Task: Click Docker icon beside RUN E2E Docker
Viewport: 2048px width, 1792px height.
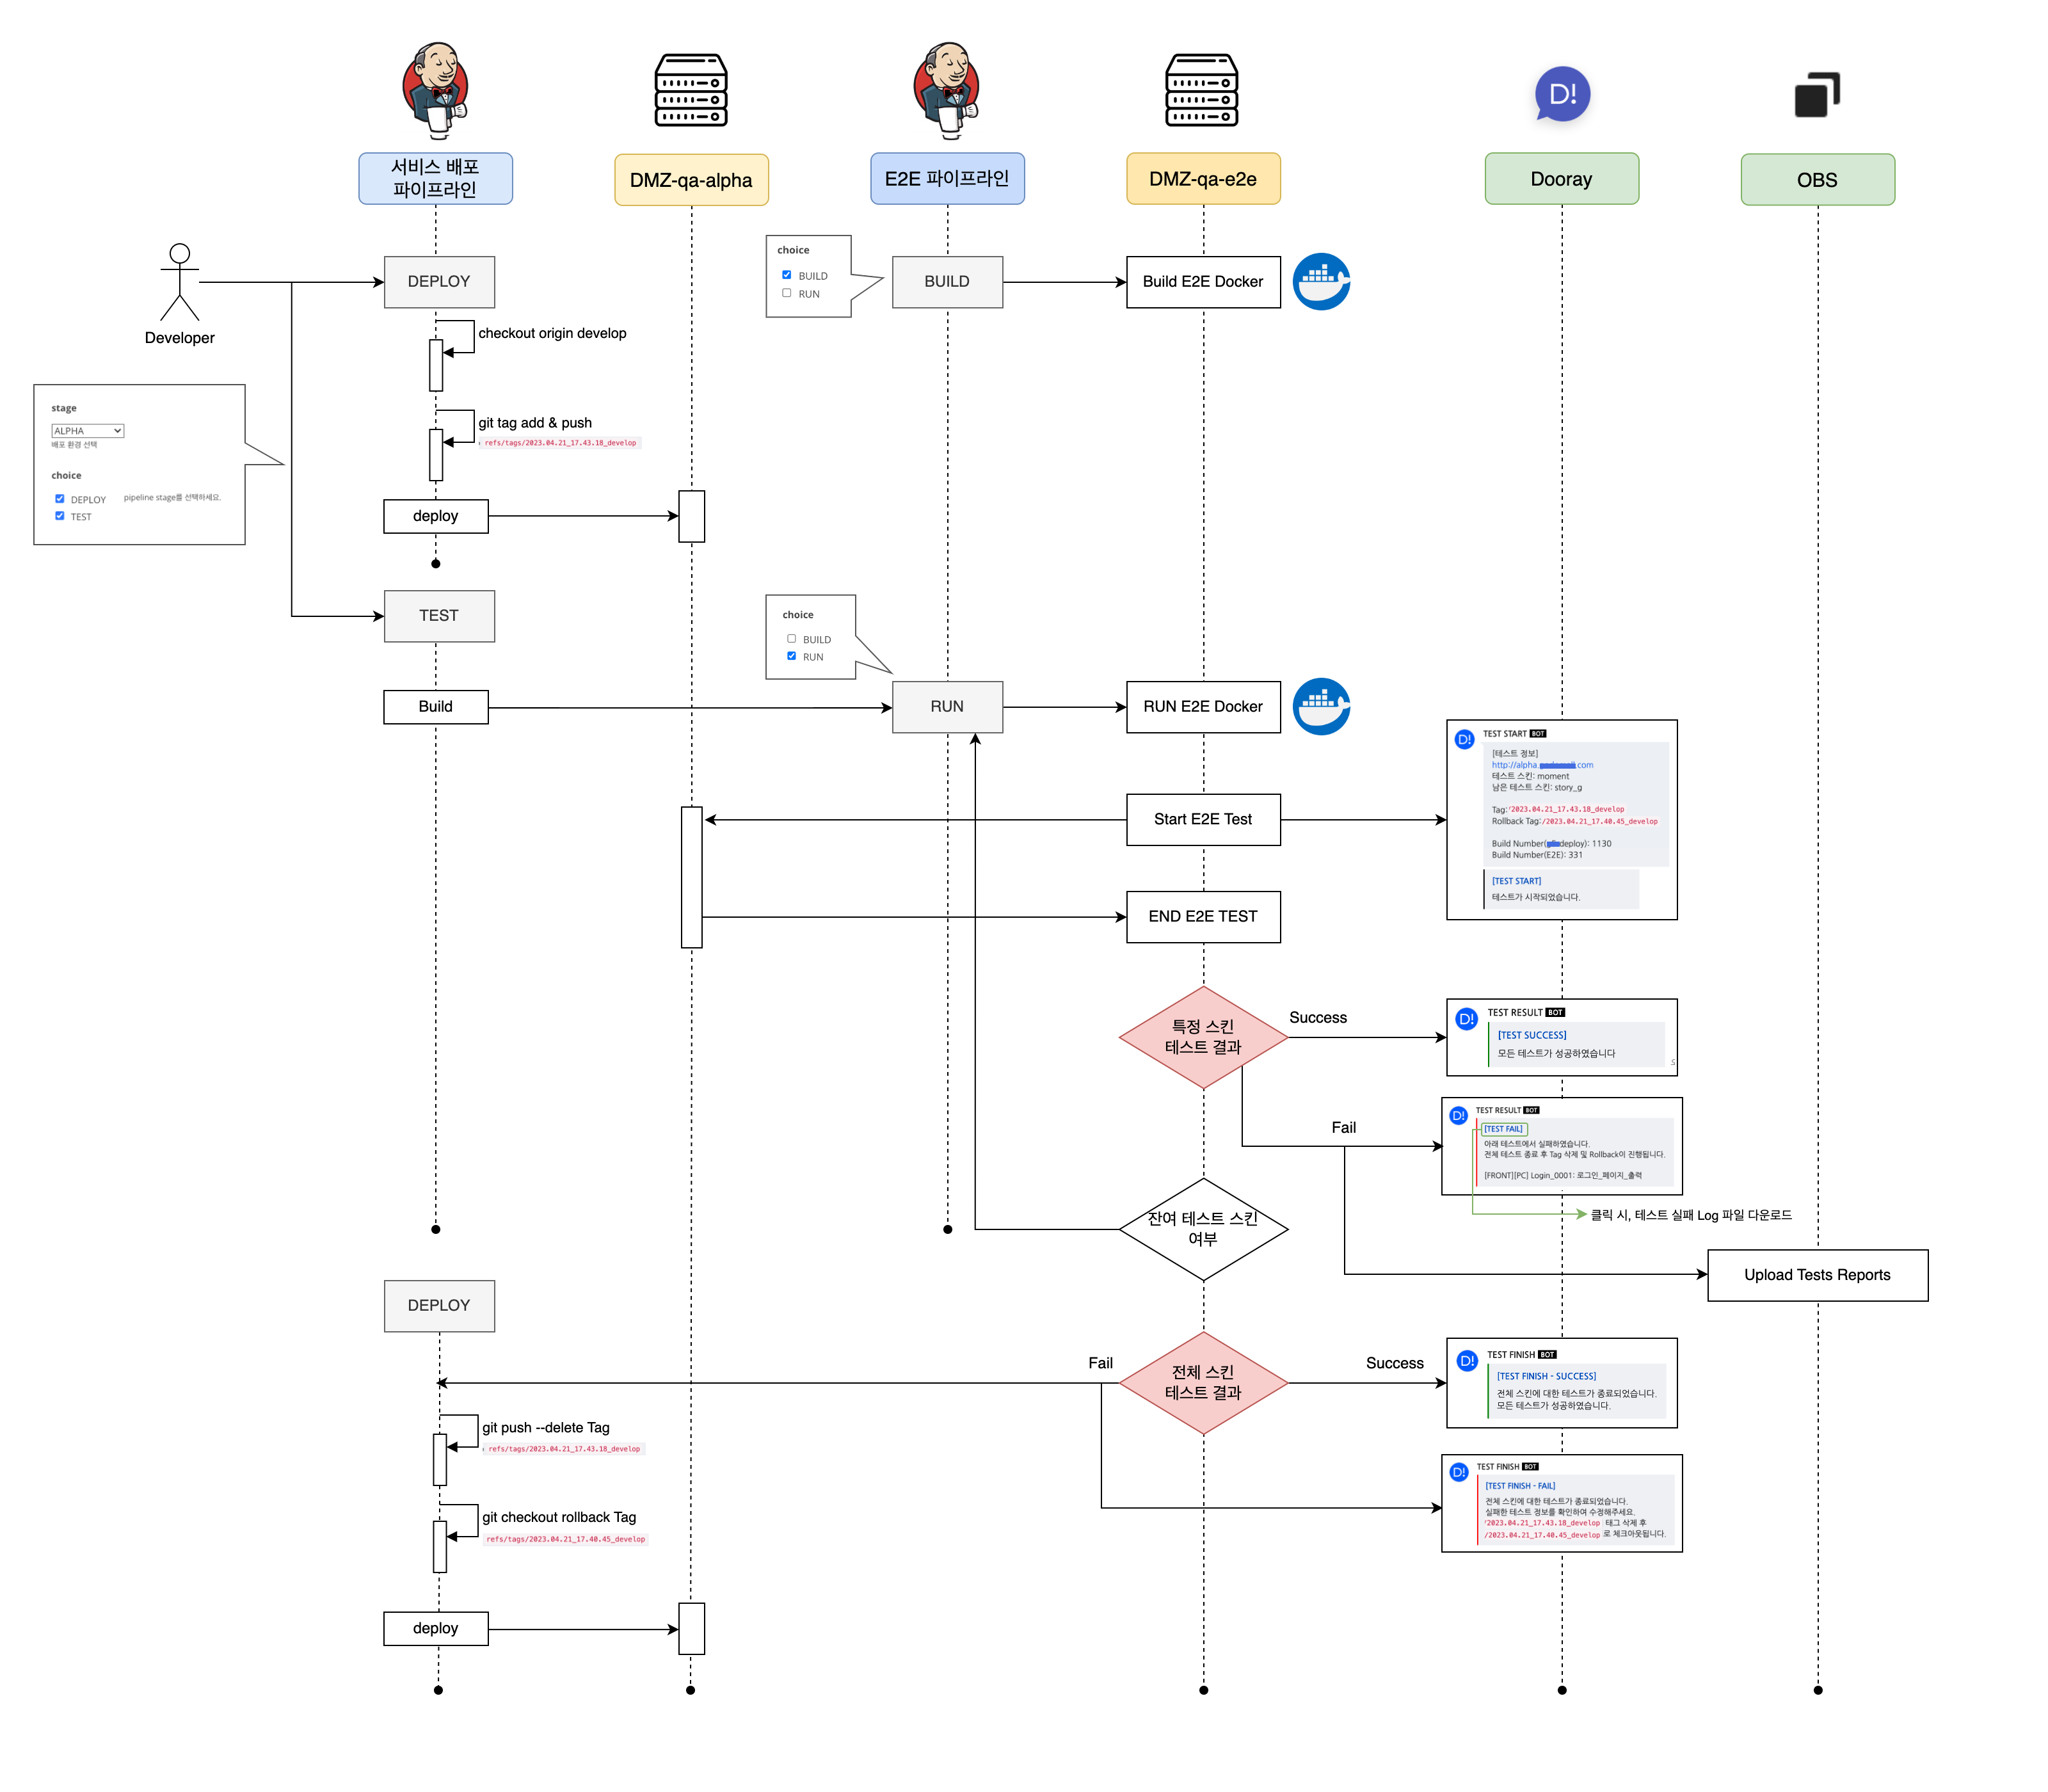Action: click(1321, 707)
